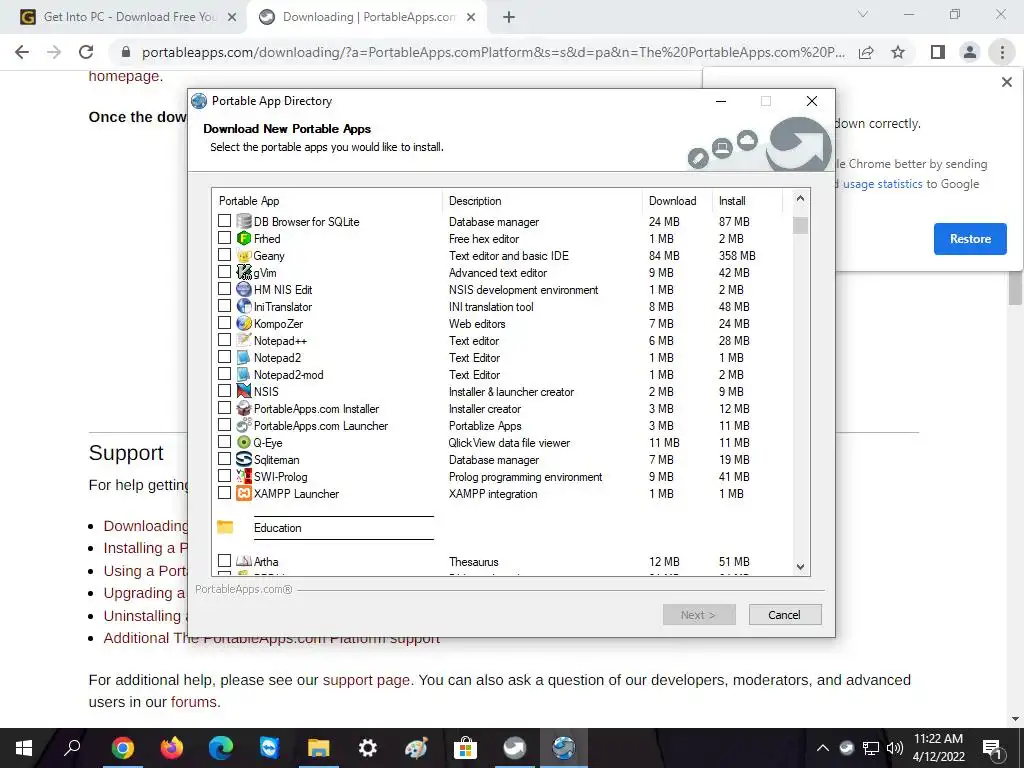Open Firefox from the taskbar
The height and width of the screenshot is (768, 1024).
[172, 748]
